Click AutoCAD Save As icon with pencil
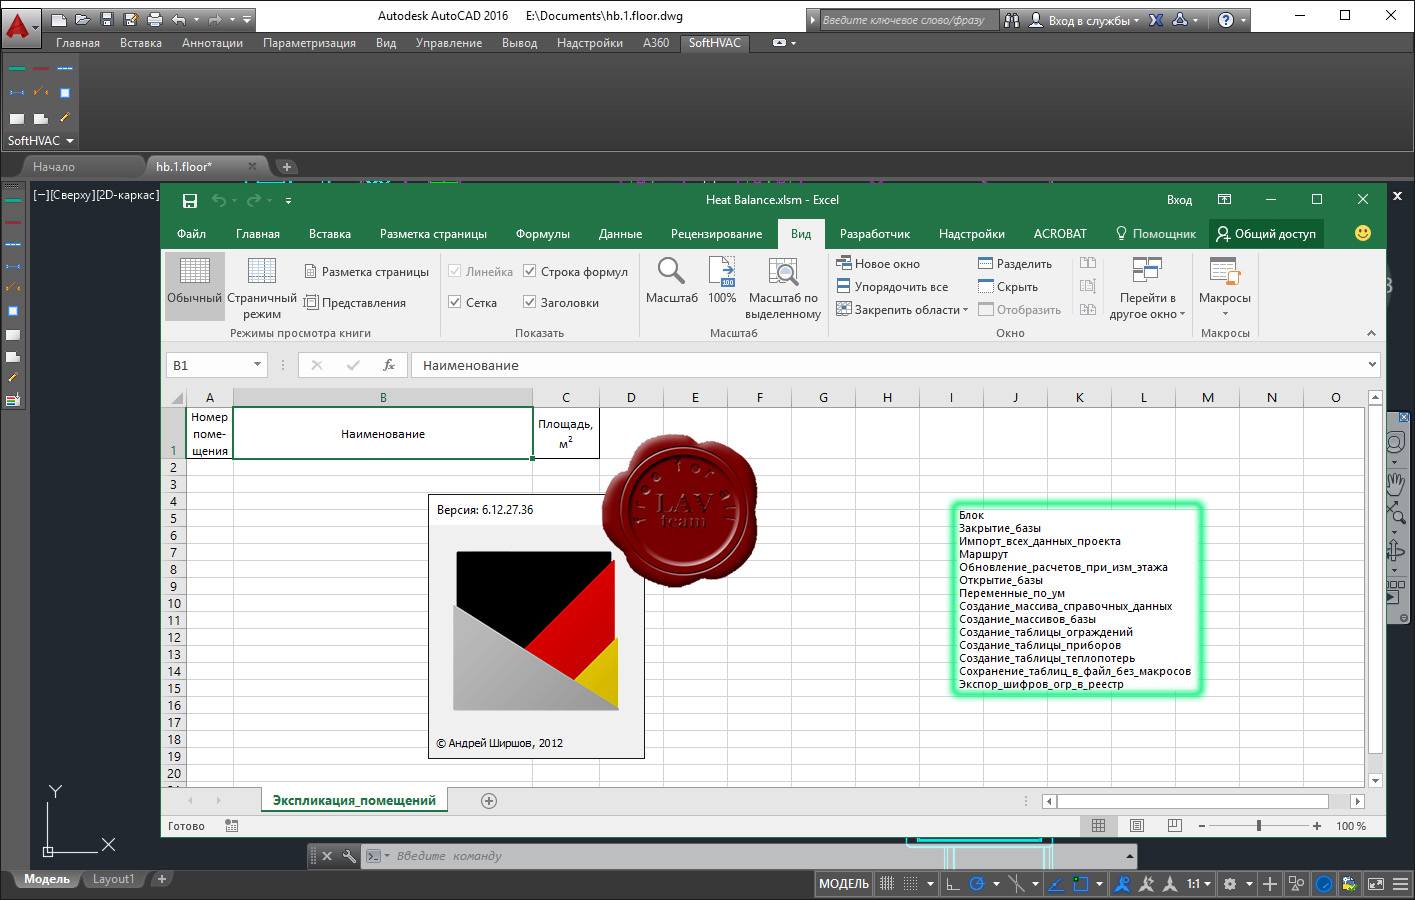 click(131, 19)
